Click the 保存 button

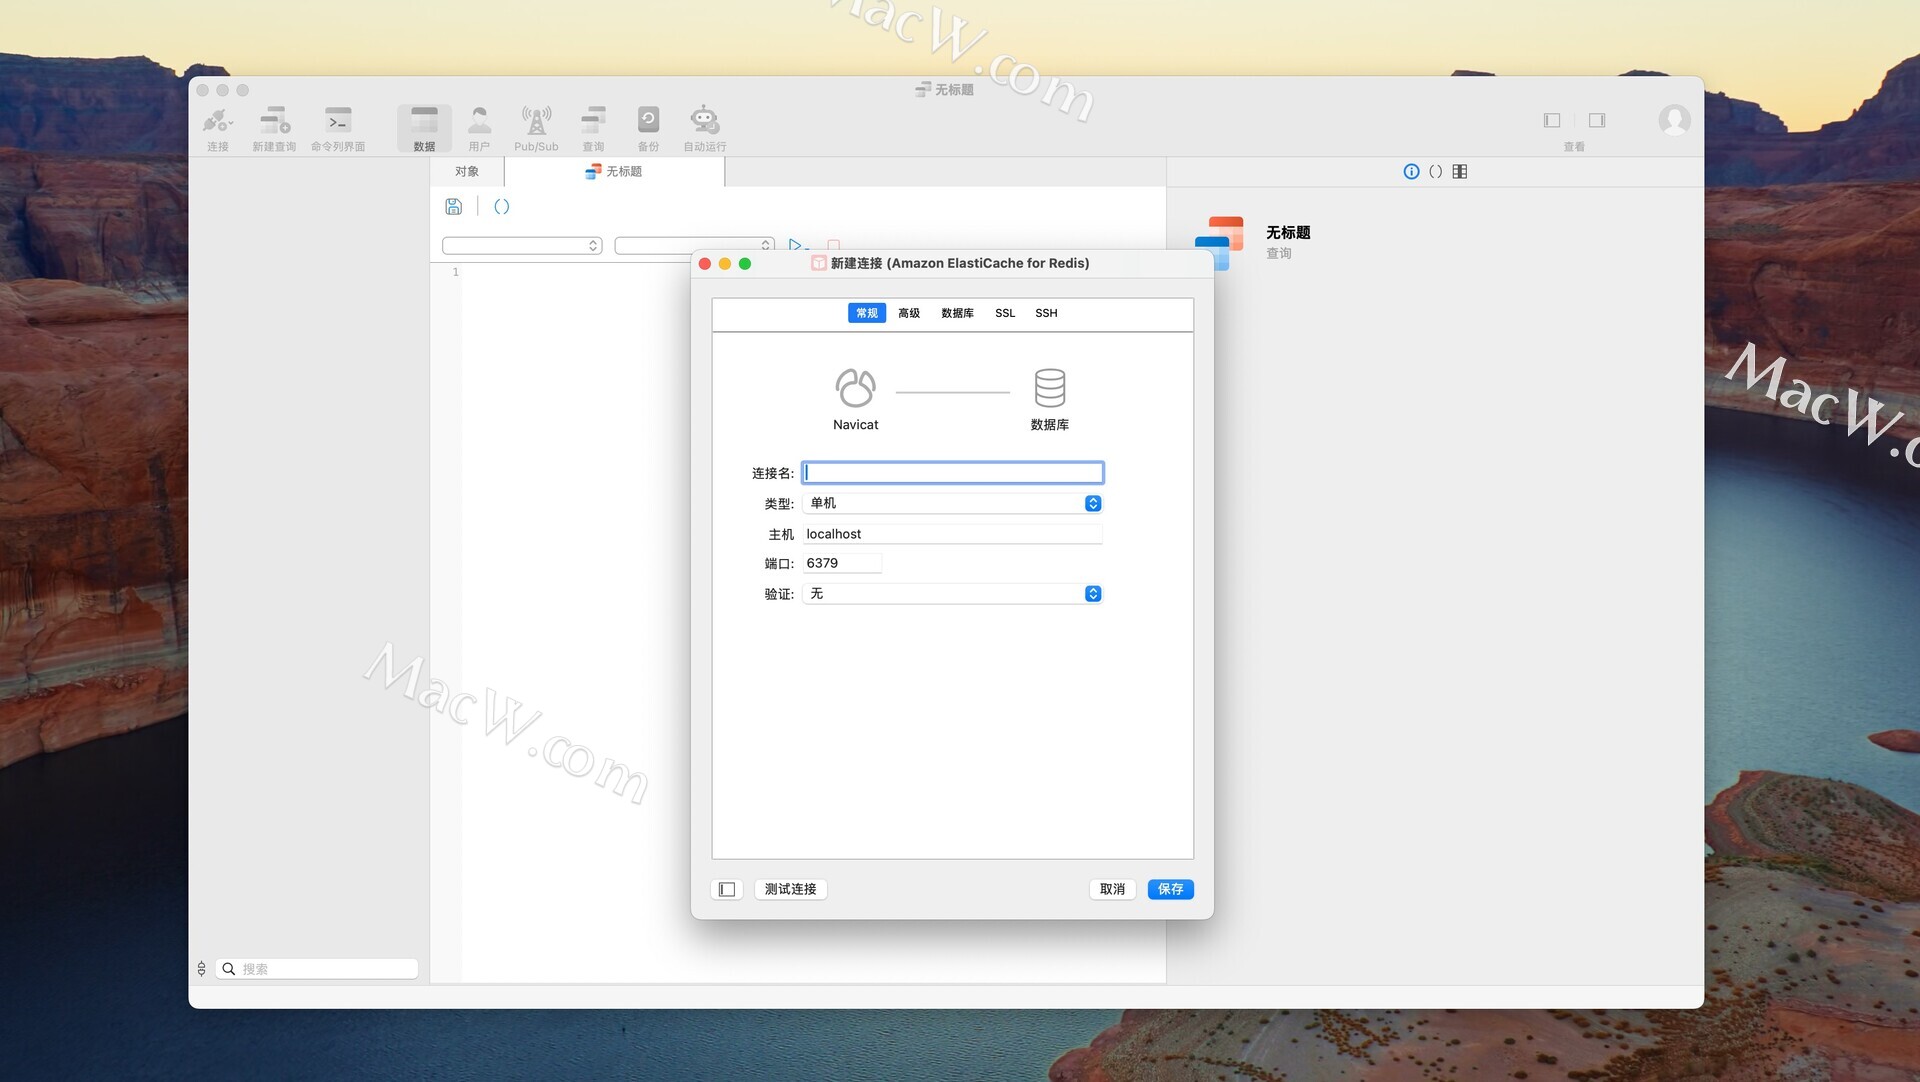(x=1170, y=889)
